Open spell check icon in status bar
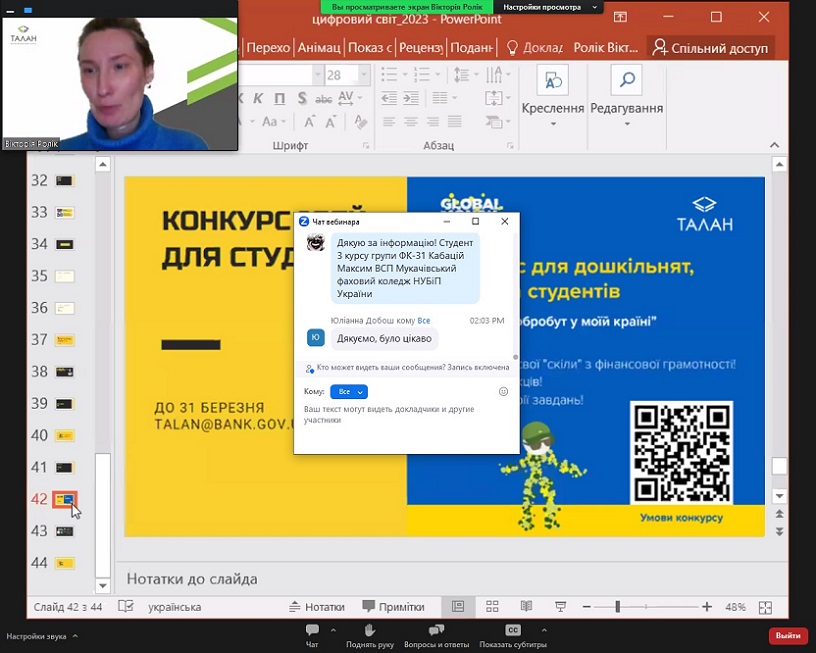This screenshot has height=653, width=816. 126,606
